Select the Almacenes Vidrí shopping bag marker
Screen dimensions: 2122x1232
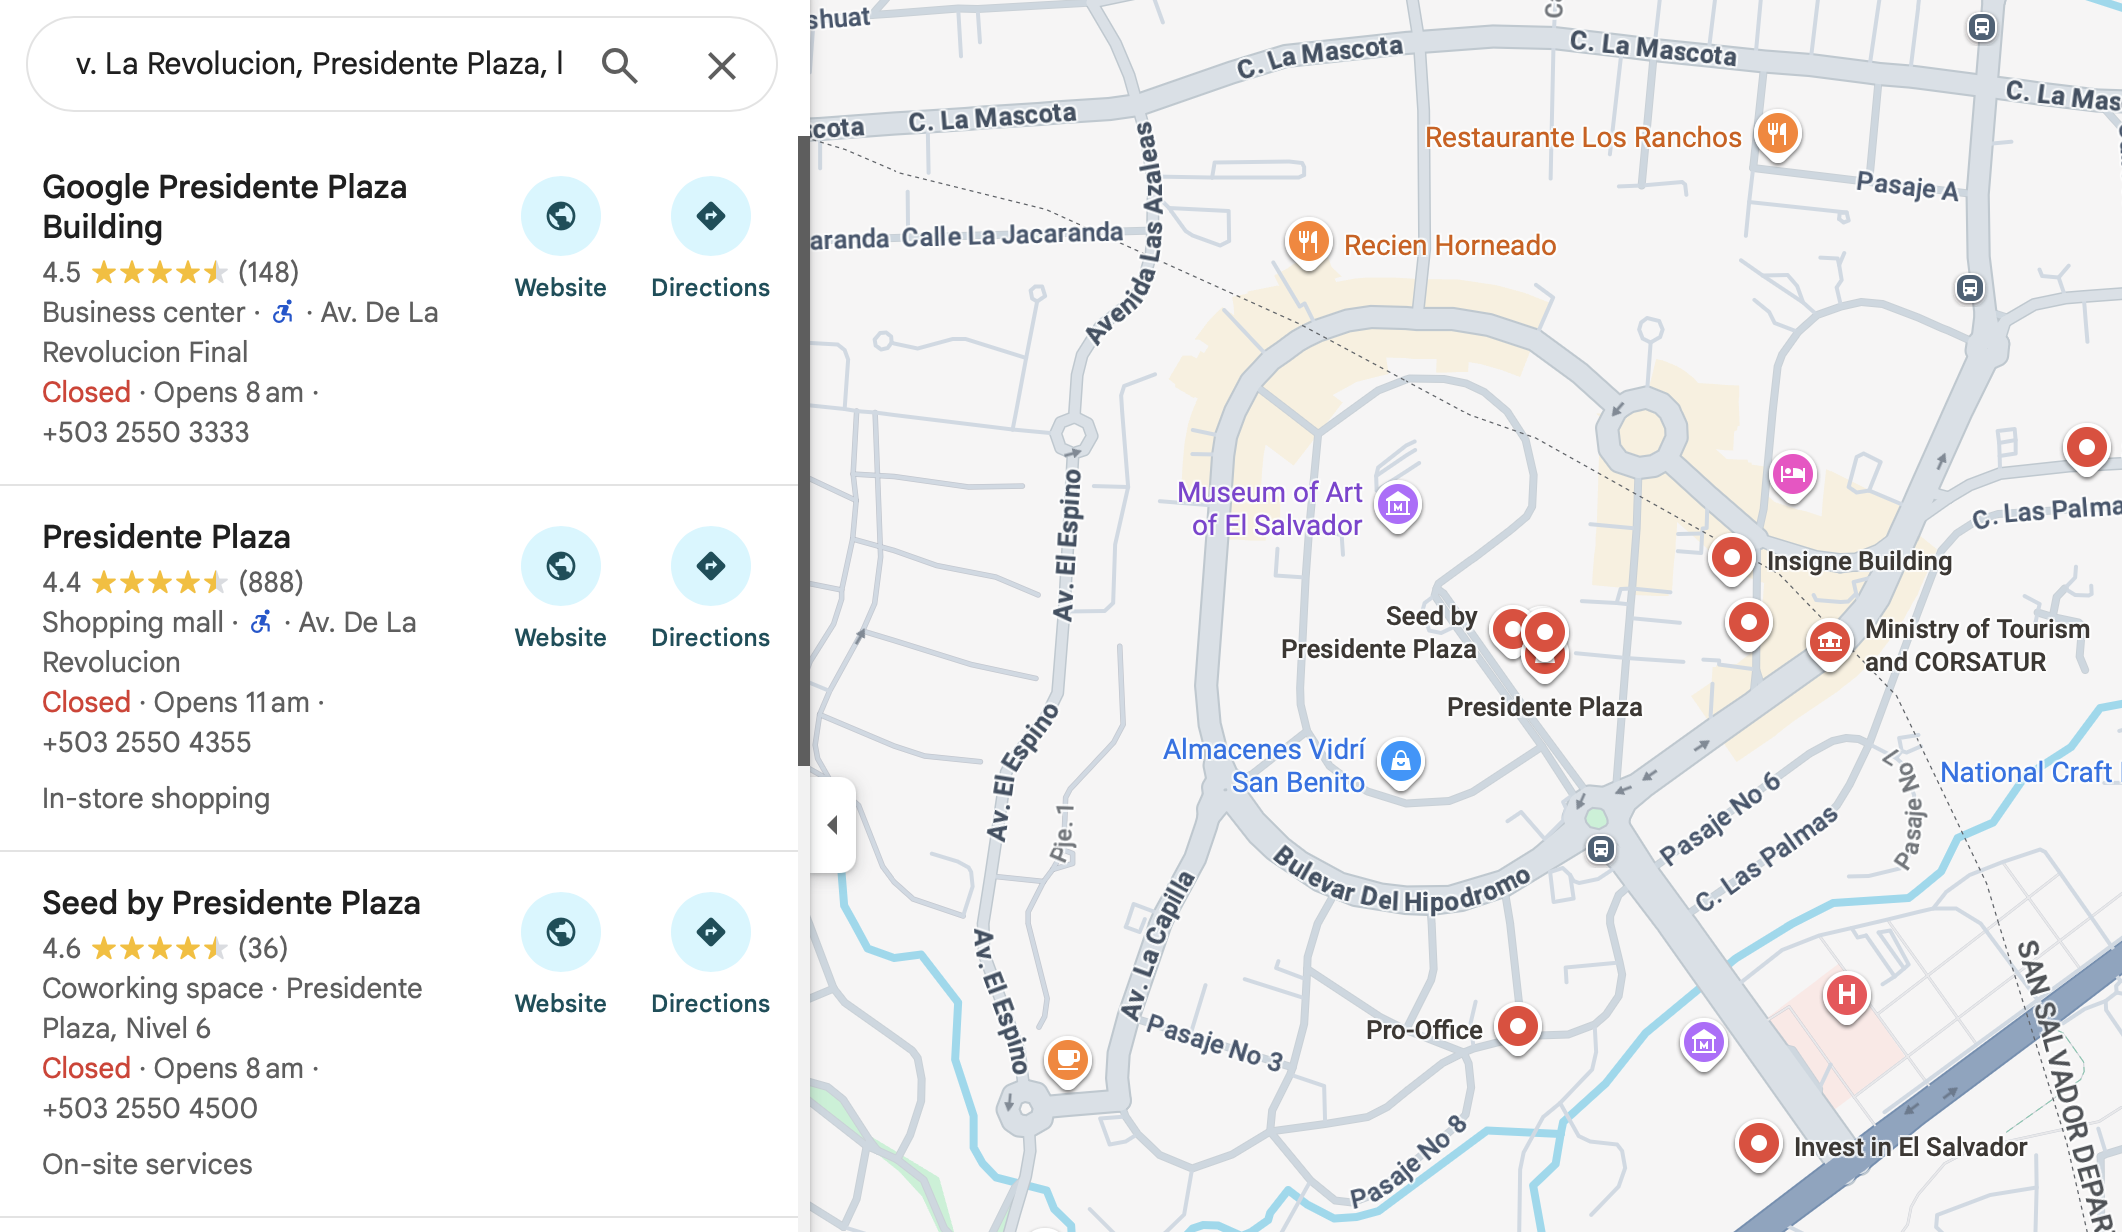coord(1401,762)
